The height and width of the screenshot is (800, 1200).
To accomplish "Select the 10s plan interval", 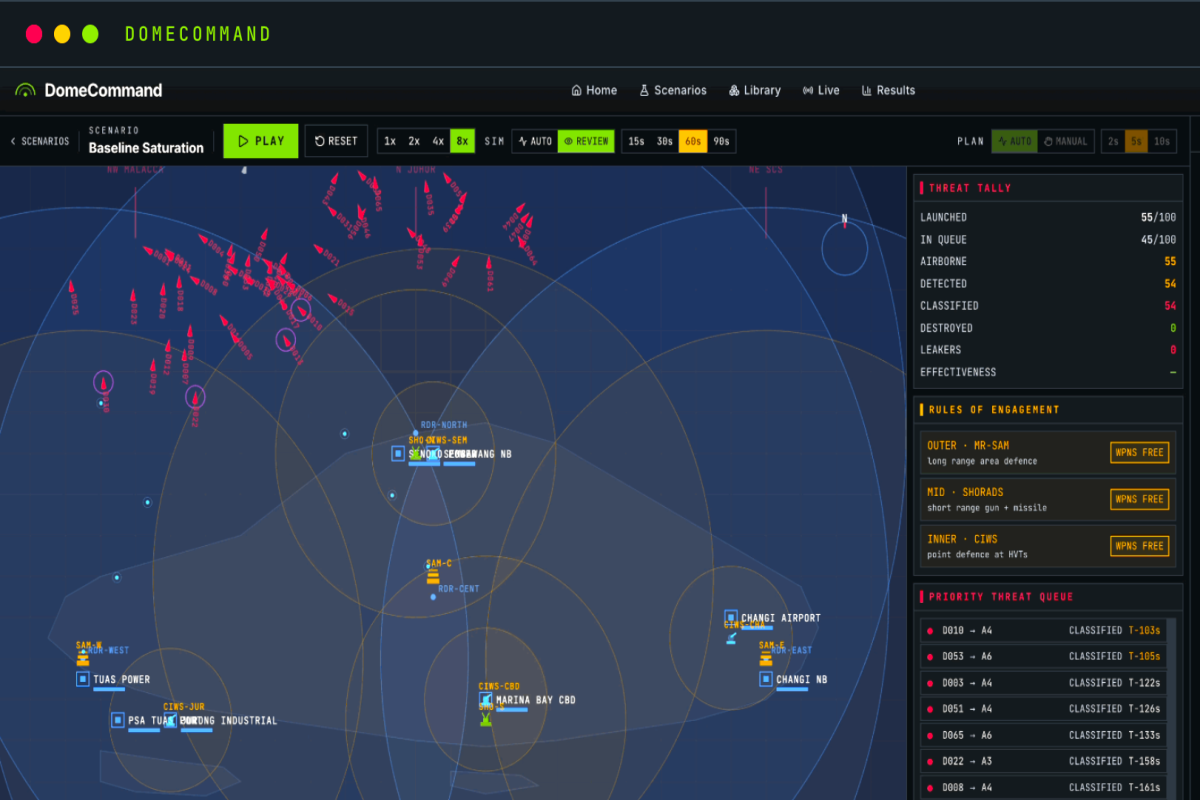I will click(1162, 141).
